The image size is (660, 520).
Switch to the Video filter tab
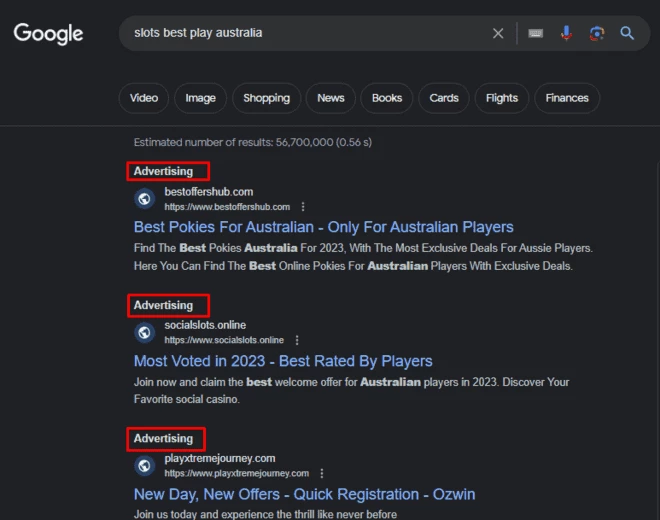click(x=144, y=98)
